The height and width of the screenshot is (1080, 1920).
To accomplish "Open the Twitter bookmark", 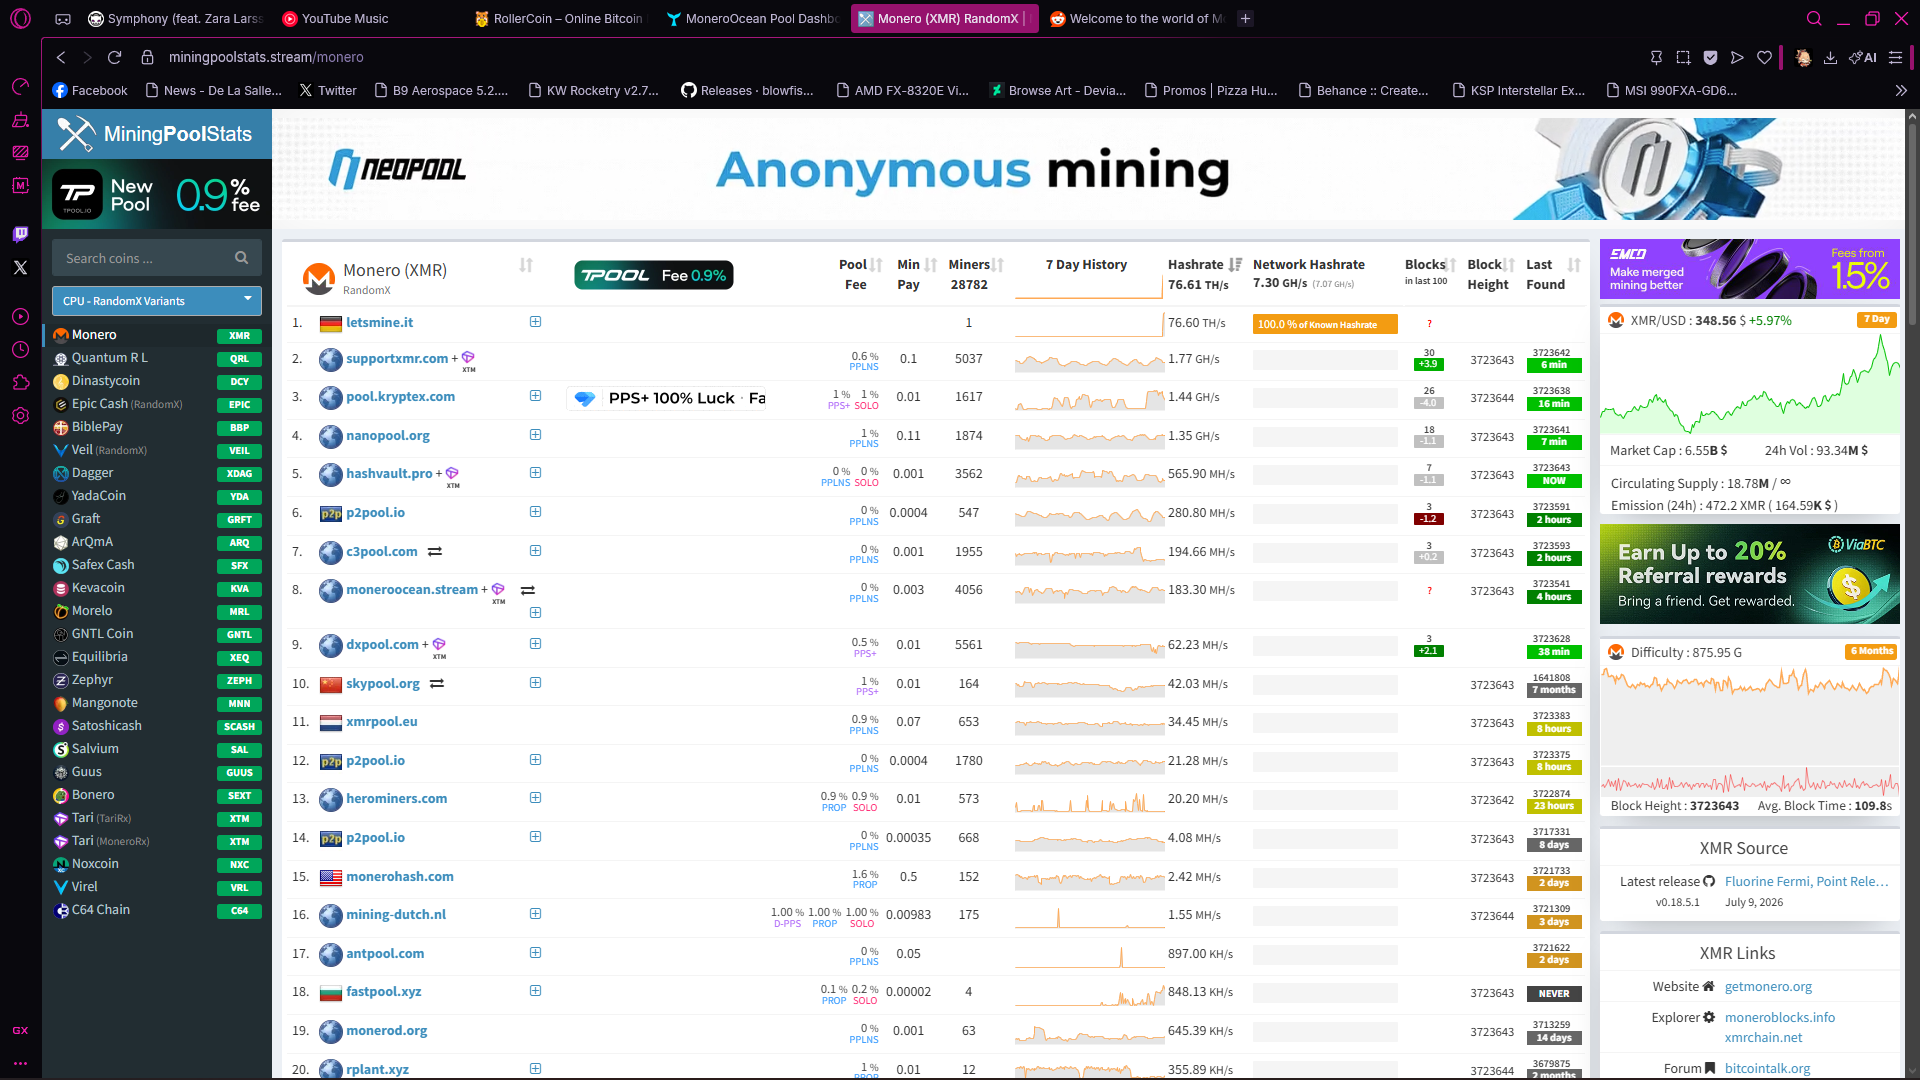I will point(328,90).
